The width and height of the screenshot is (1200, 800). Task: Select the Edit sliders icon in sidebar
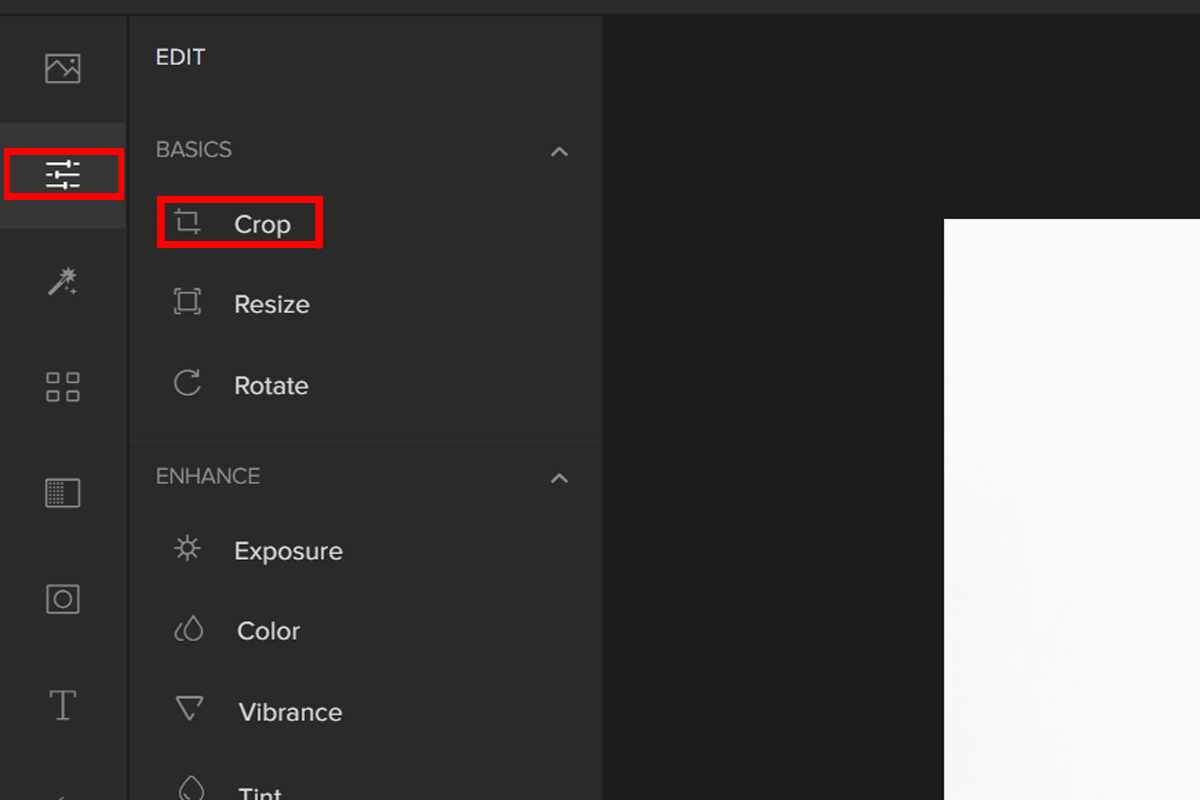[62, 175]
